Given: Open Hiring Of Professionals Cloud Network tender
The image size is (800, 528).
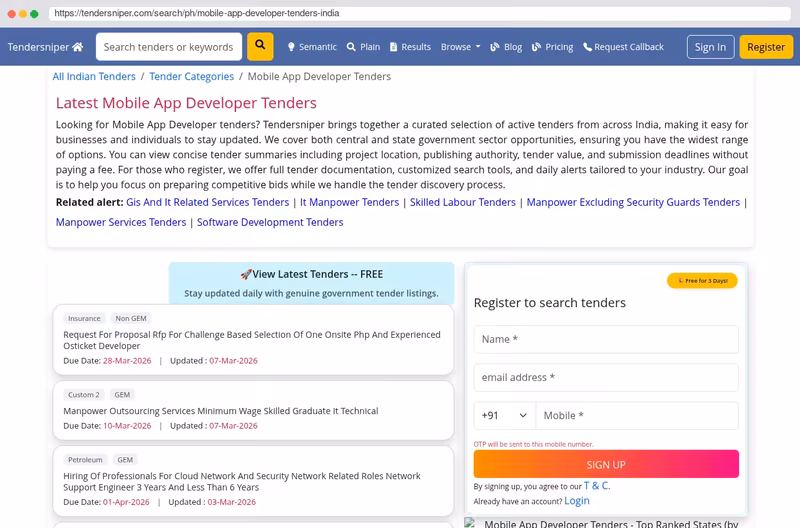Looking at the screenshot, I should 242,482.
